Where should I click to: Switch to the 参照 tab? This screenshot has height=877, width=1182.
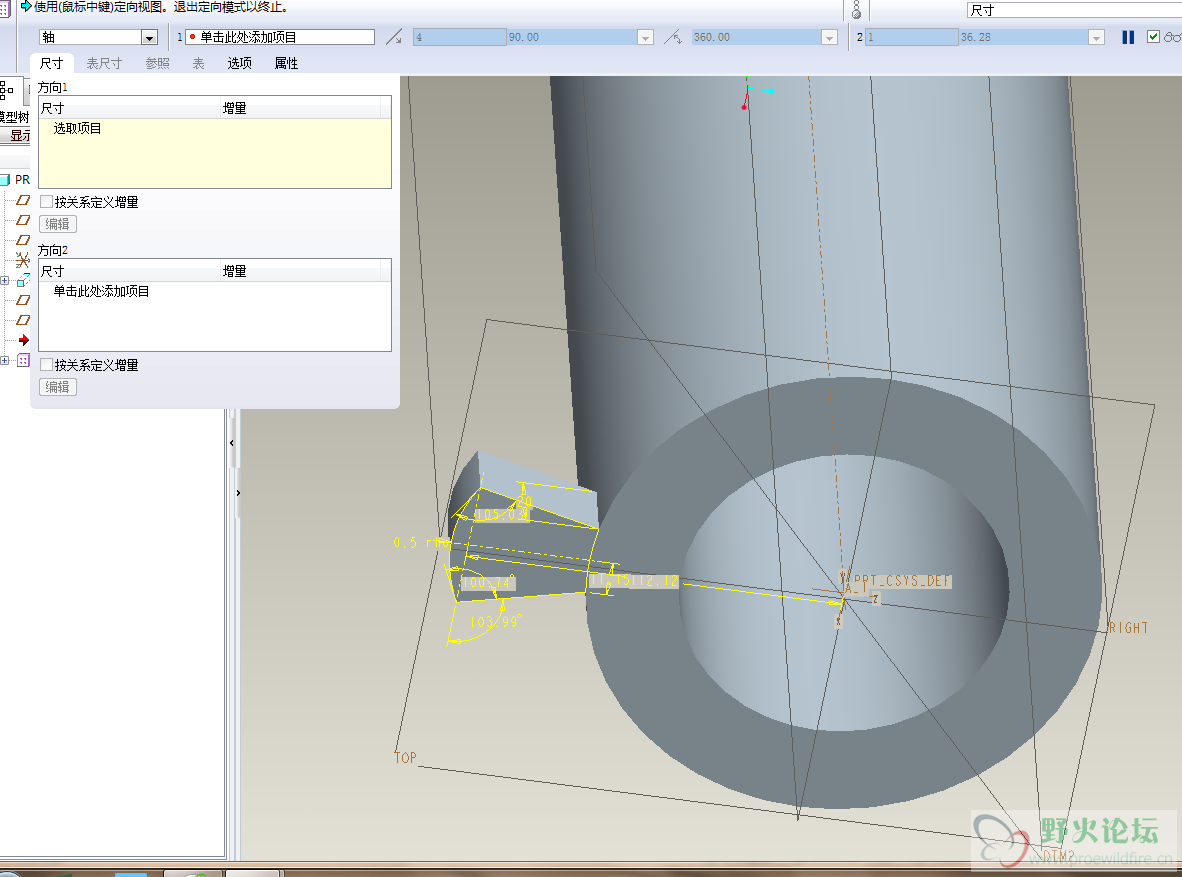point(158,63)
